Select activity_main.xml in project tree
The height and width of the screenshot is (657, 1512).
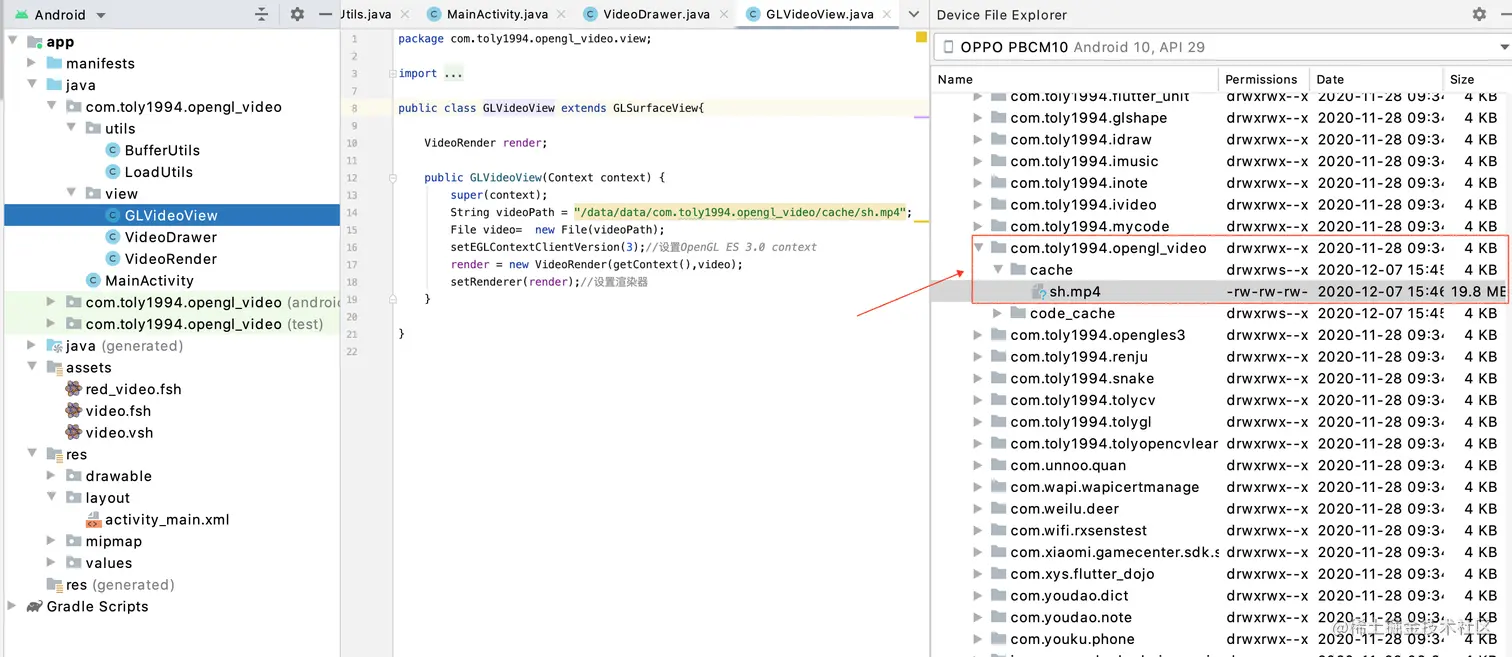[x=167, y=519]
